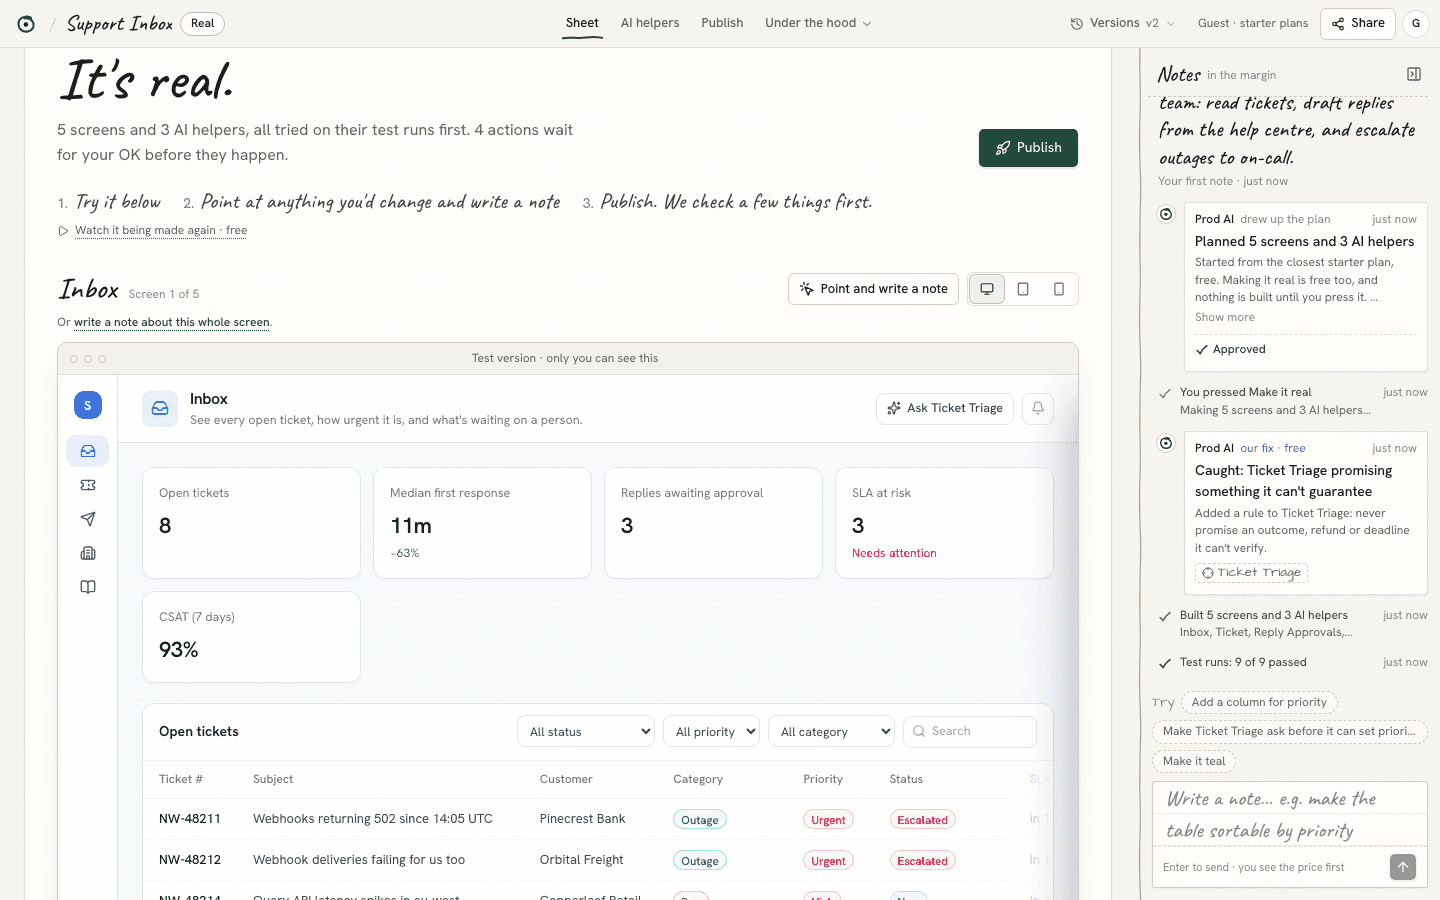The height and width of the screenshot is (900, 1440).
Task: Open the Versions v2 dropdown
Action: pyautogui.click(x=1122, y=23)
